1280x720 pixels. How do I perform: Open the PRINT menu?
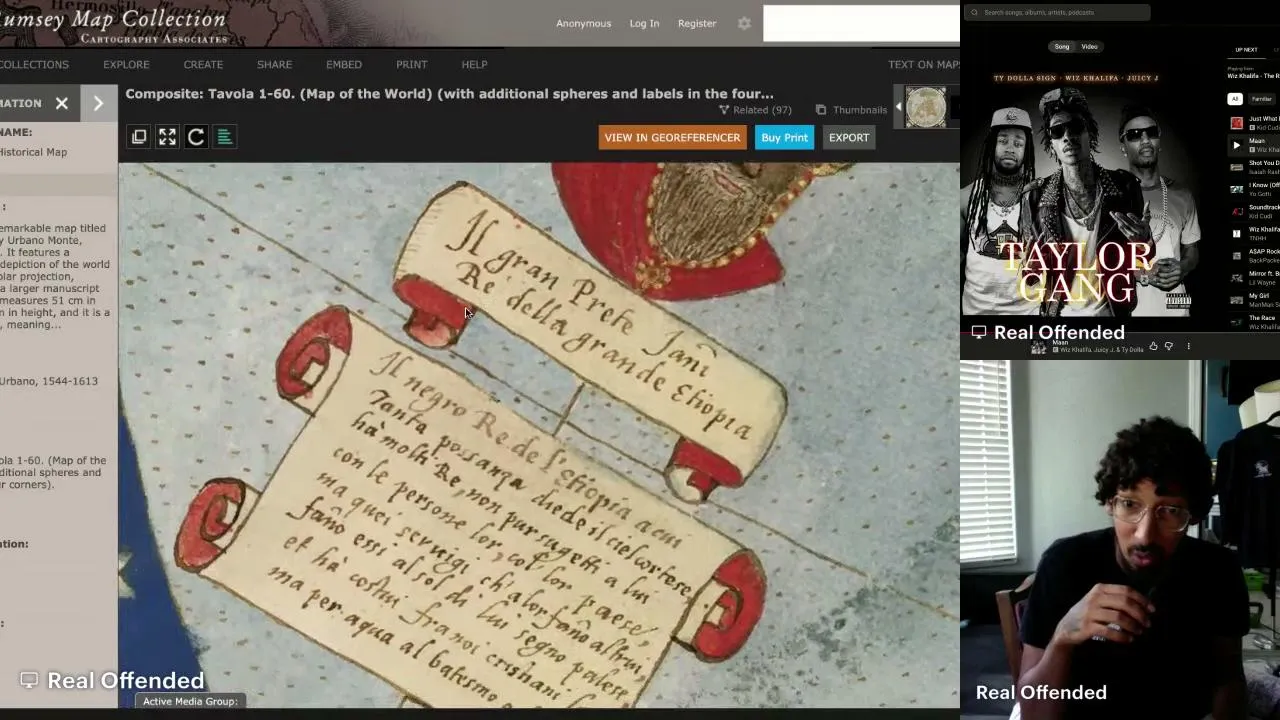pyautogui.click(x=411, y=65)
